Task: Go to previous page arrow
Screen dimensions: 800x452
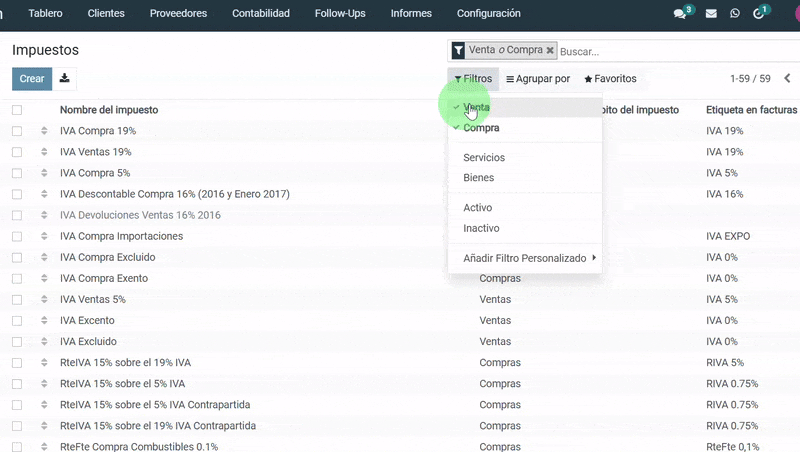Action: [788, 79]
